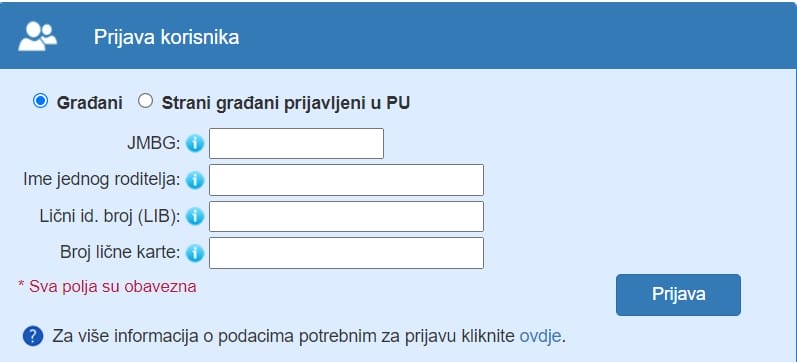Click the 'Sva polja su obavezna' note
This screenshot has width=797, height=362.
[107, 287]
